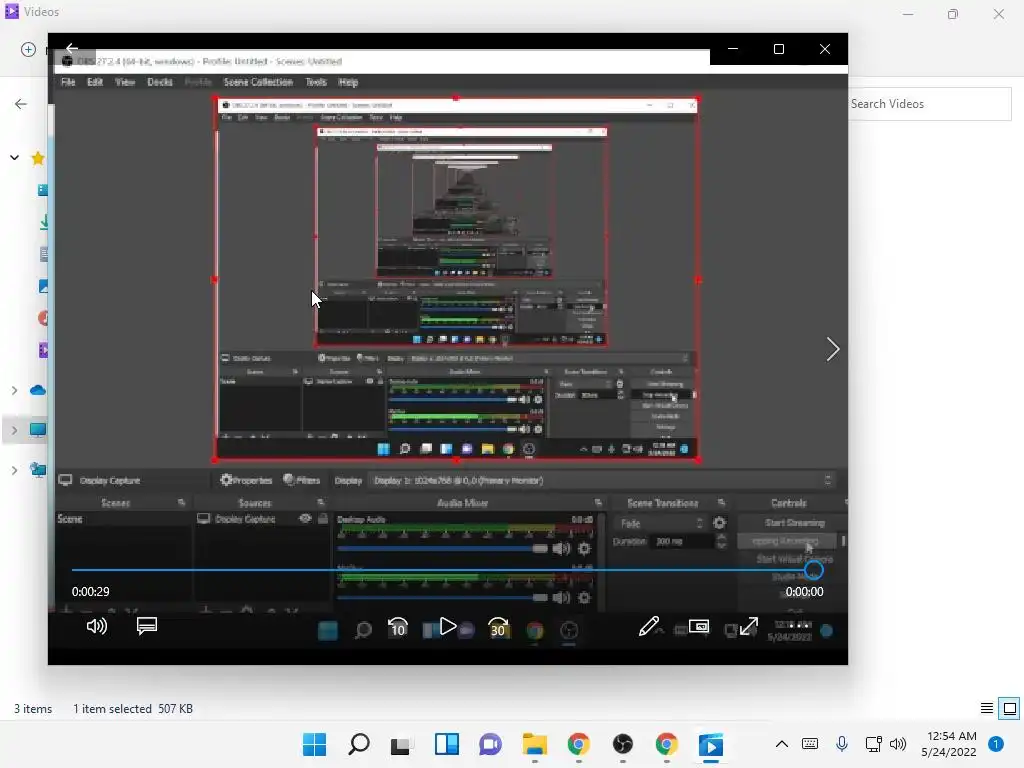This screenshot has width=1024, height=768.
Task: Switch to OBS Studio on taskbar
Action: coord(622,744)
